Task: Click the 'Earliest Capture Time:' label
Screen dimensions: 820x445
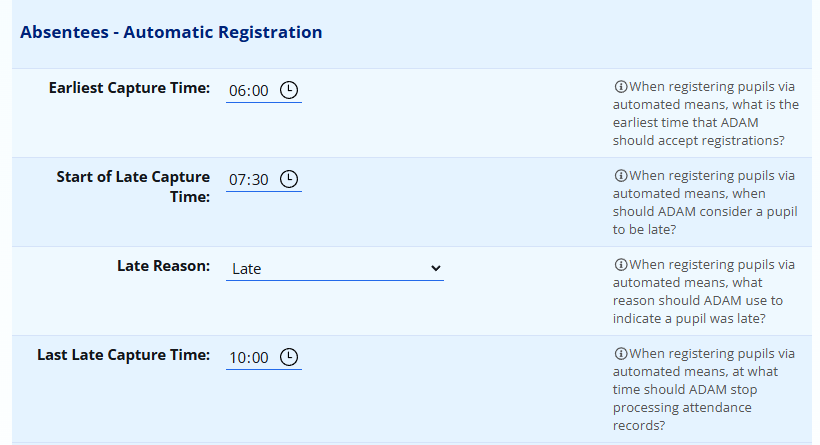Action: coord(129,88)
